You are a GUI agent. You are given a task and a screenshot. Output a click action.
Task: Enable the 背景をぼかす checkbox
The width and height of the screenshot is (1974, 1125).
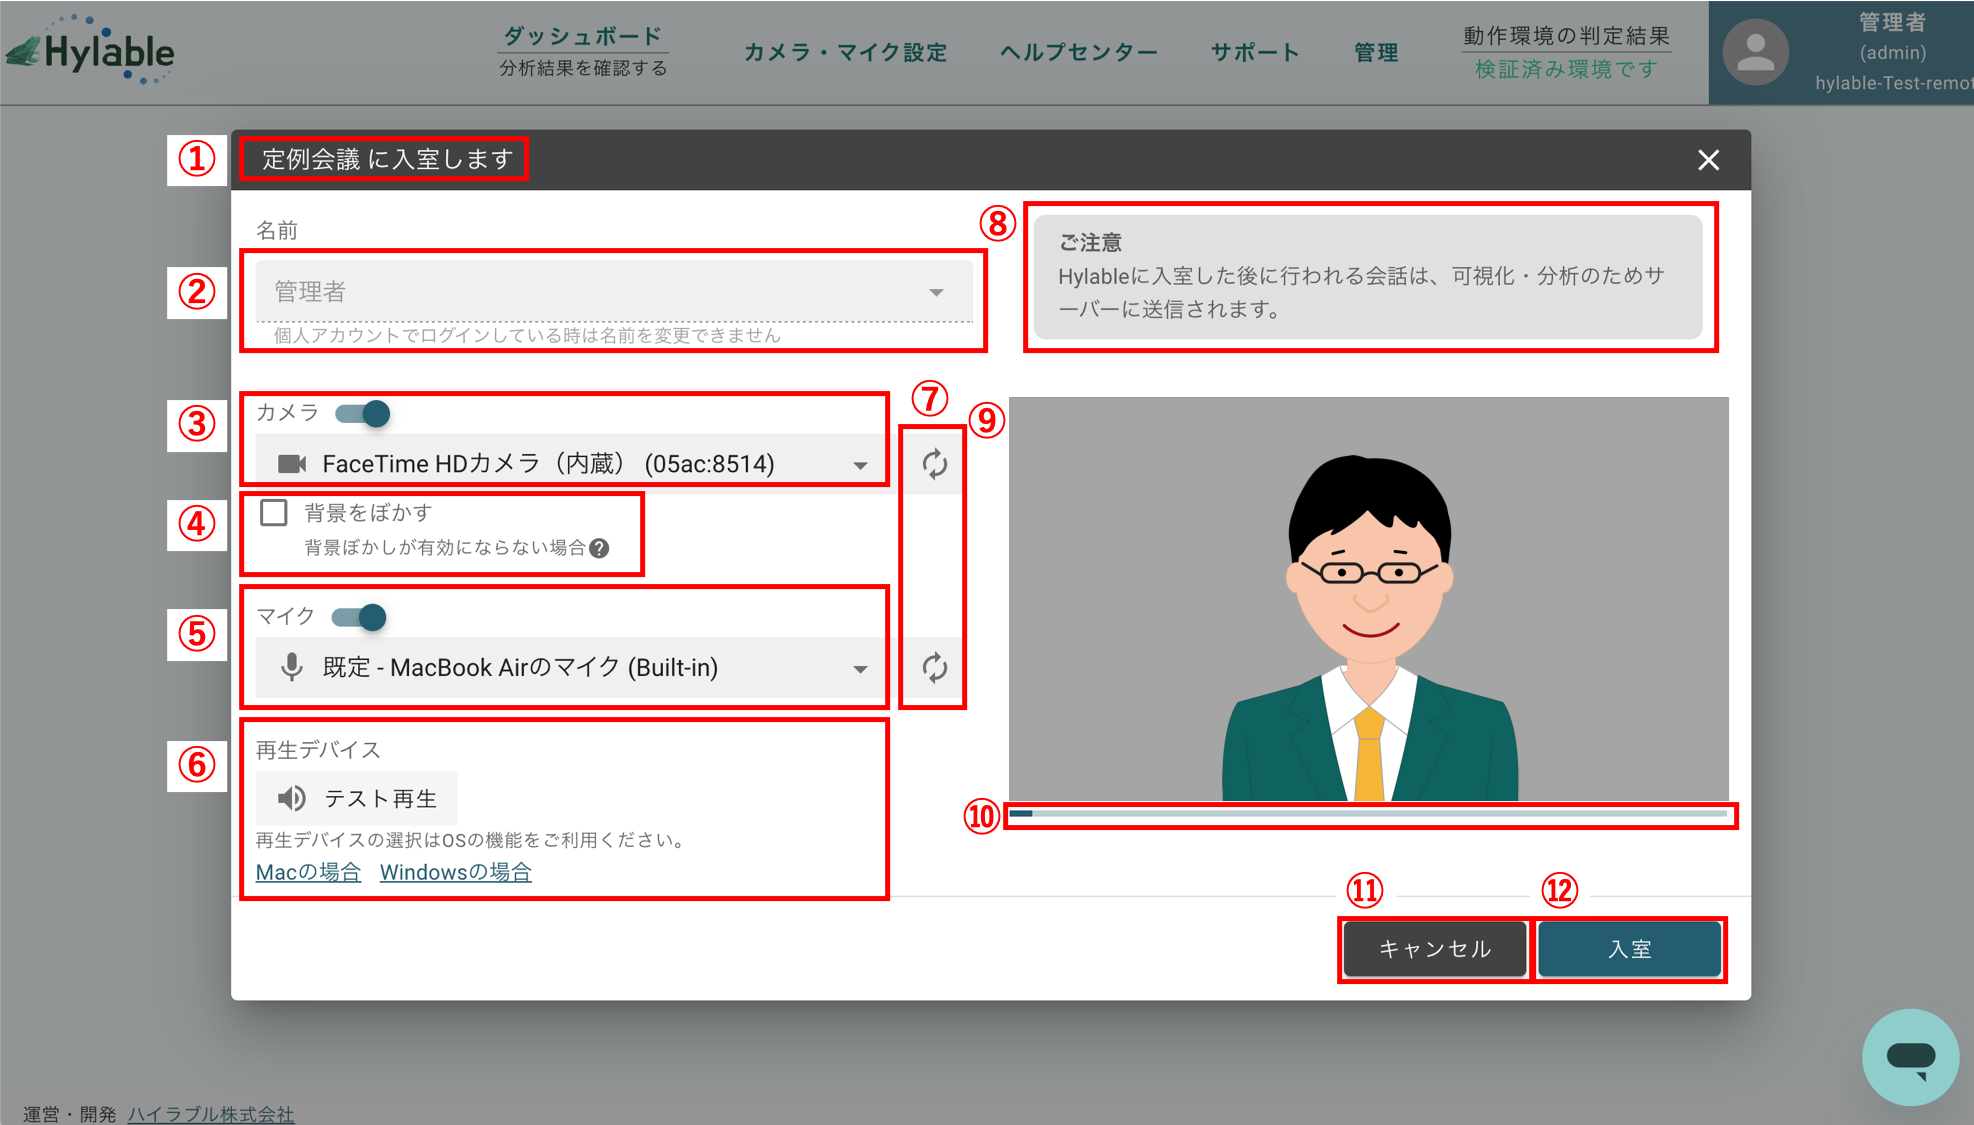(x=272, y=512)
